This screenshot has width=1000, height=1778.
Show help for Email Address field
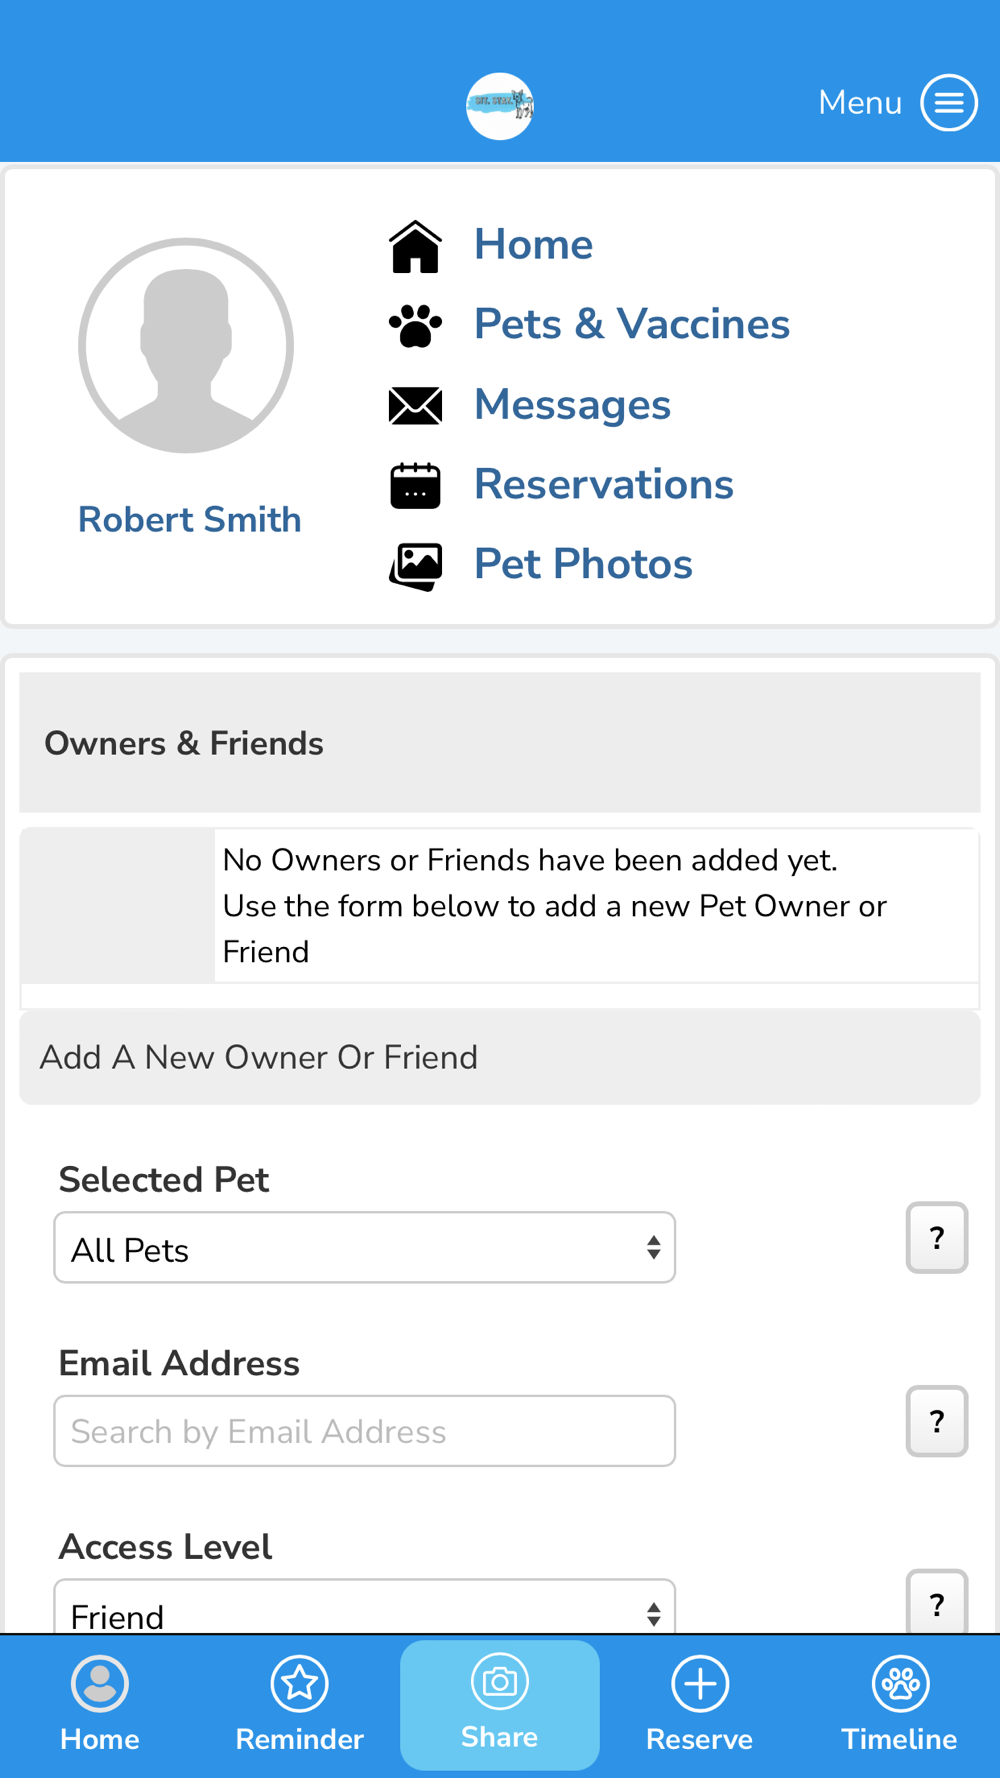click(x=937, y=1421)
